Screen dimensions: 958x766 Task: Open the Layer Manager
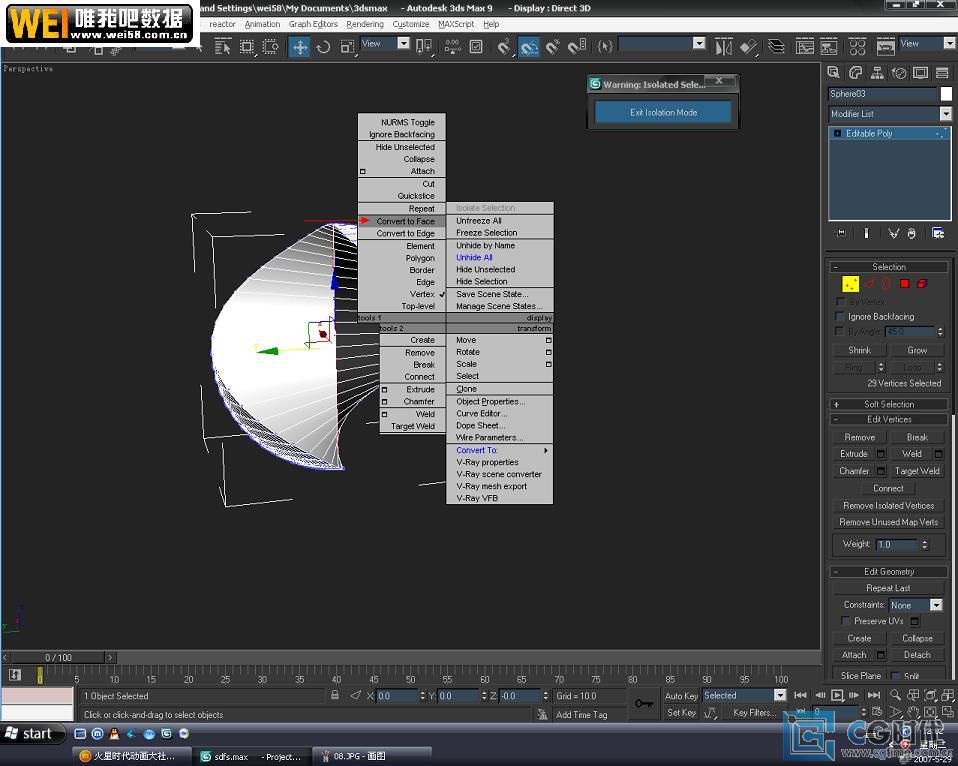777,47
